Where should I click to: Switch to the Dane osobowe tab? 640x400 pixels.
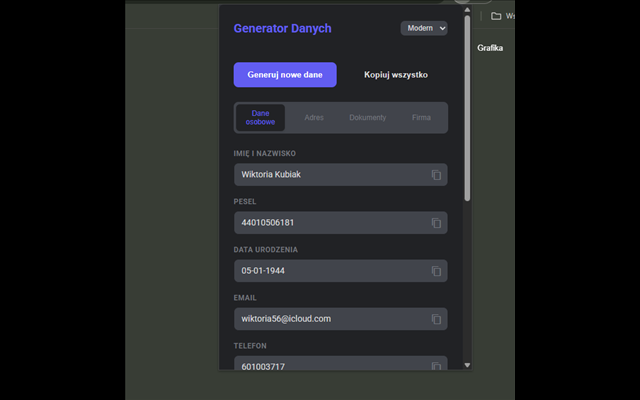[261, 118]
